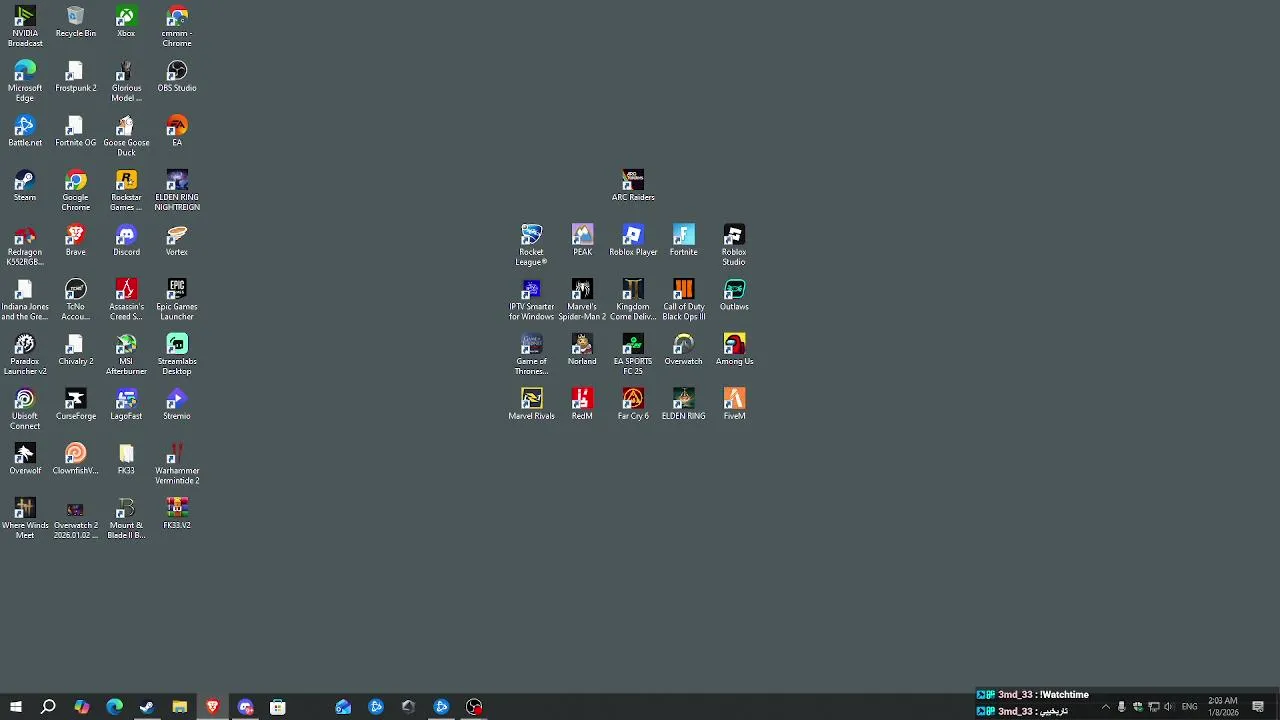Select the Redragon K552RGB desktop icon

coord(25,245)
